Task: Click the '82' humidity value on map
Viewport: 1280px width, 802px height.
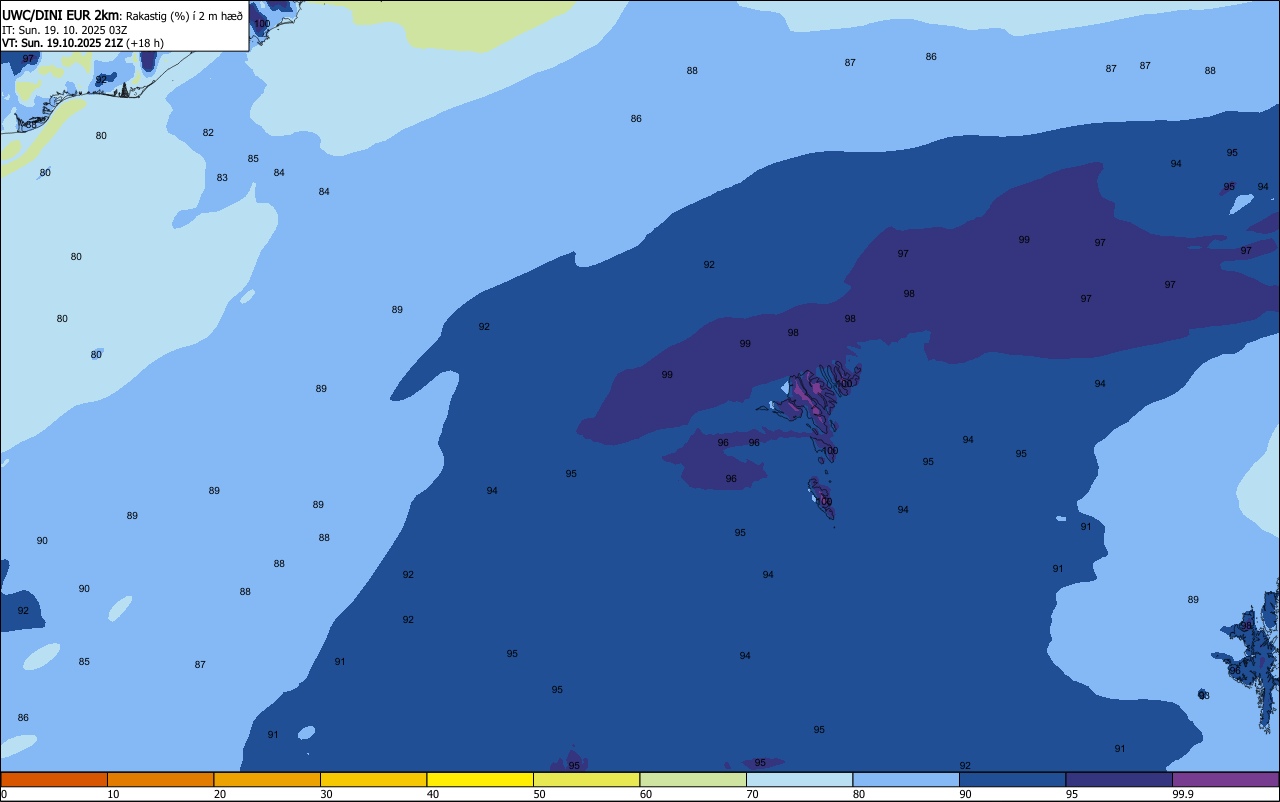Action: click(x=208, y=133)
